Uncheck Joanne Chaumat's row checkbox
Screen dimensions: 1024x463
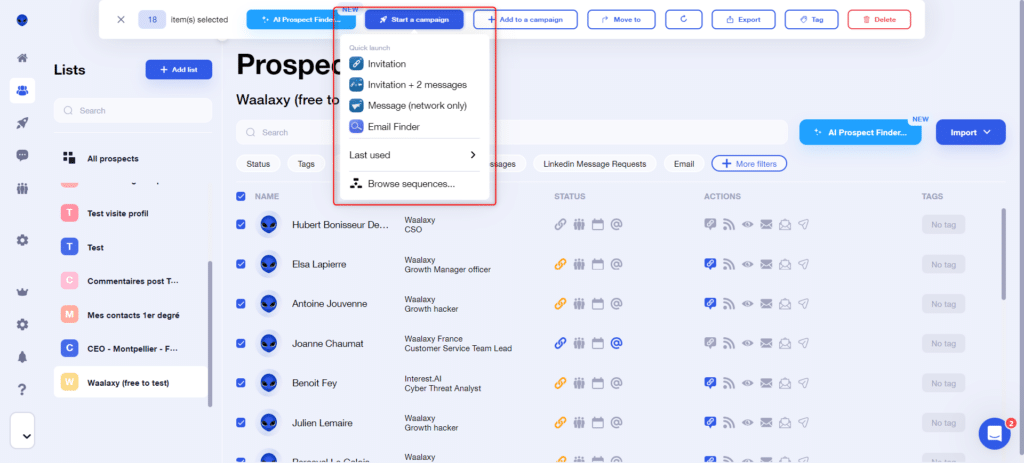tap(240, 343)
